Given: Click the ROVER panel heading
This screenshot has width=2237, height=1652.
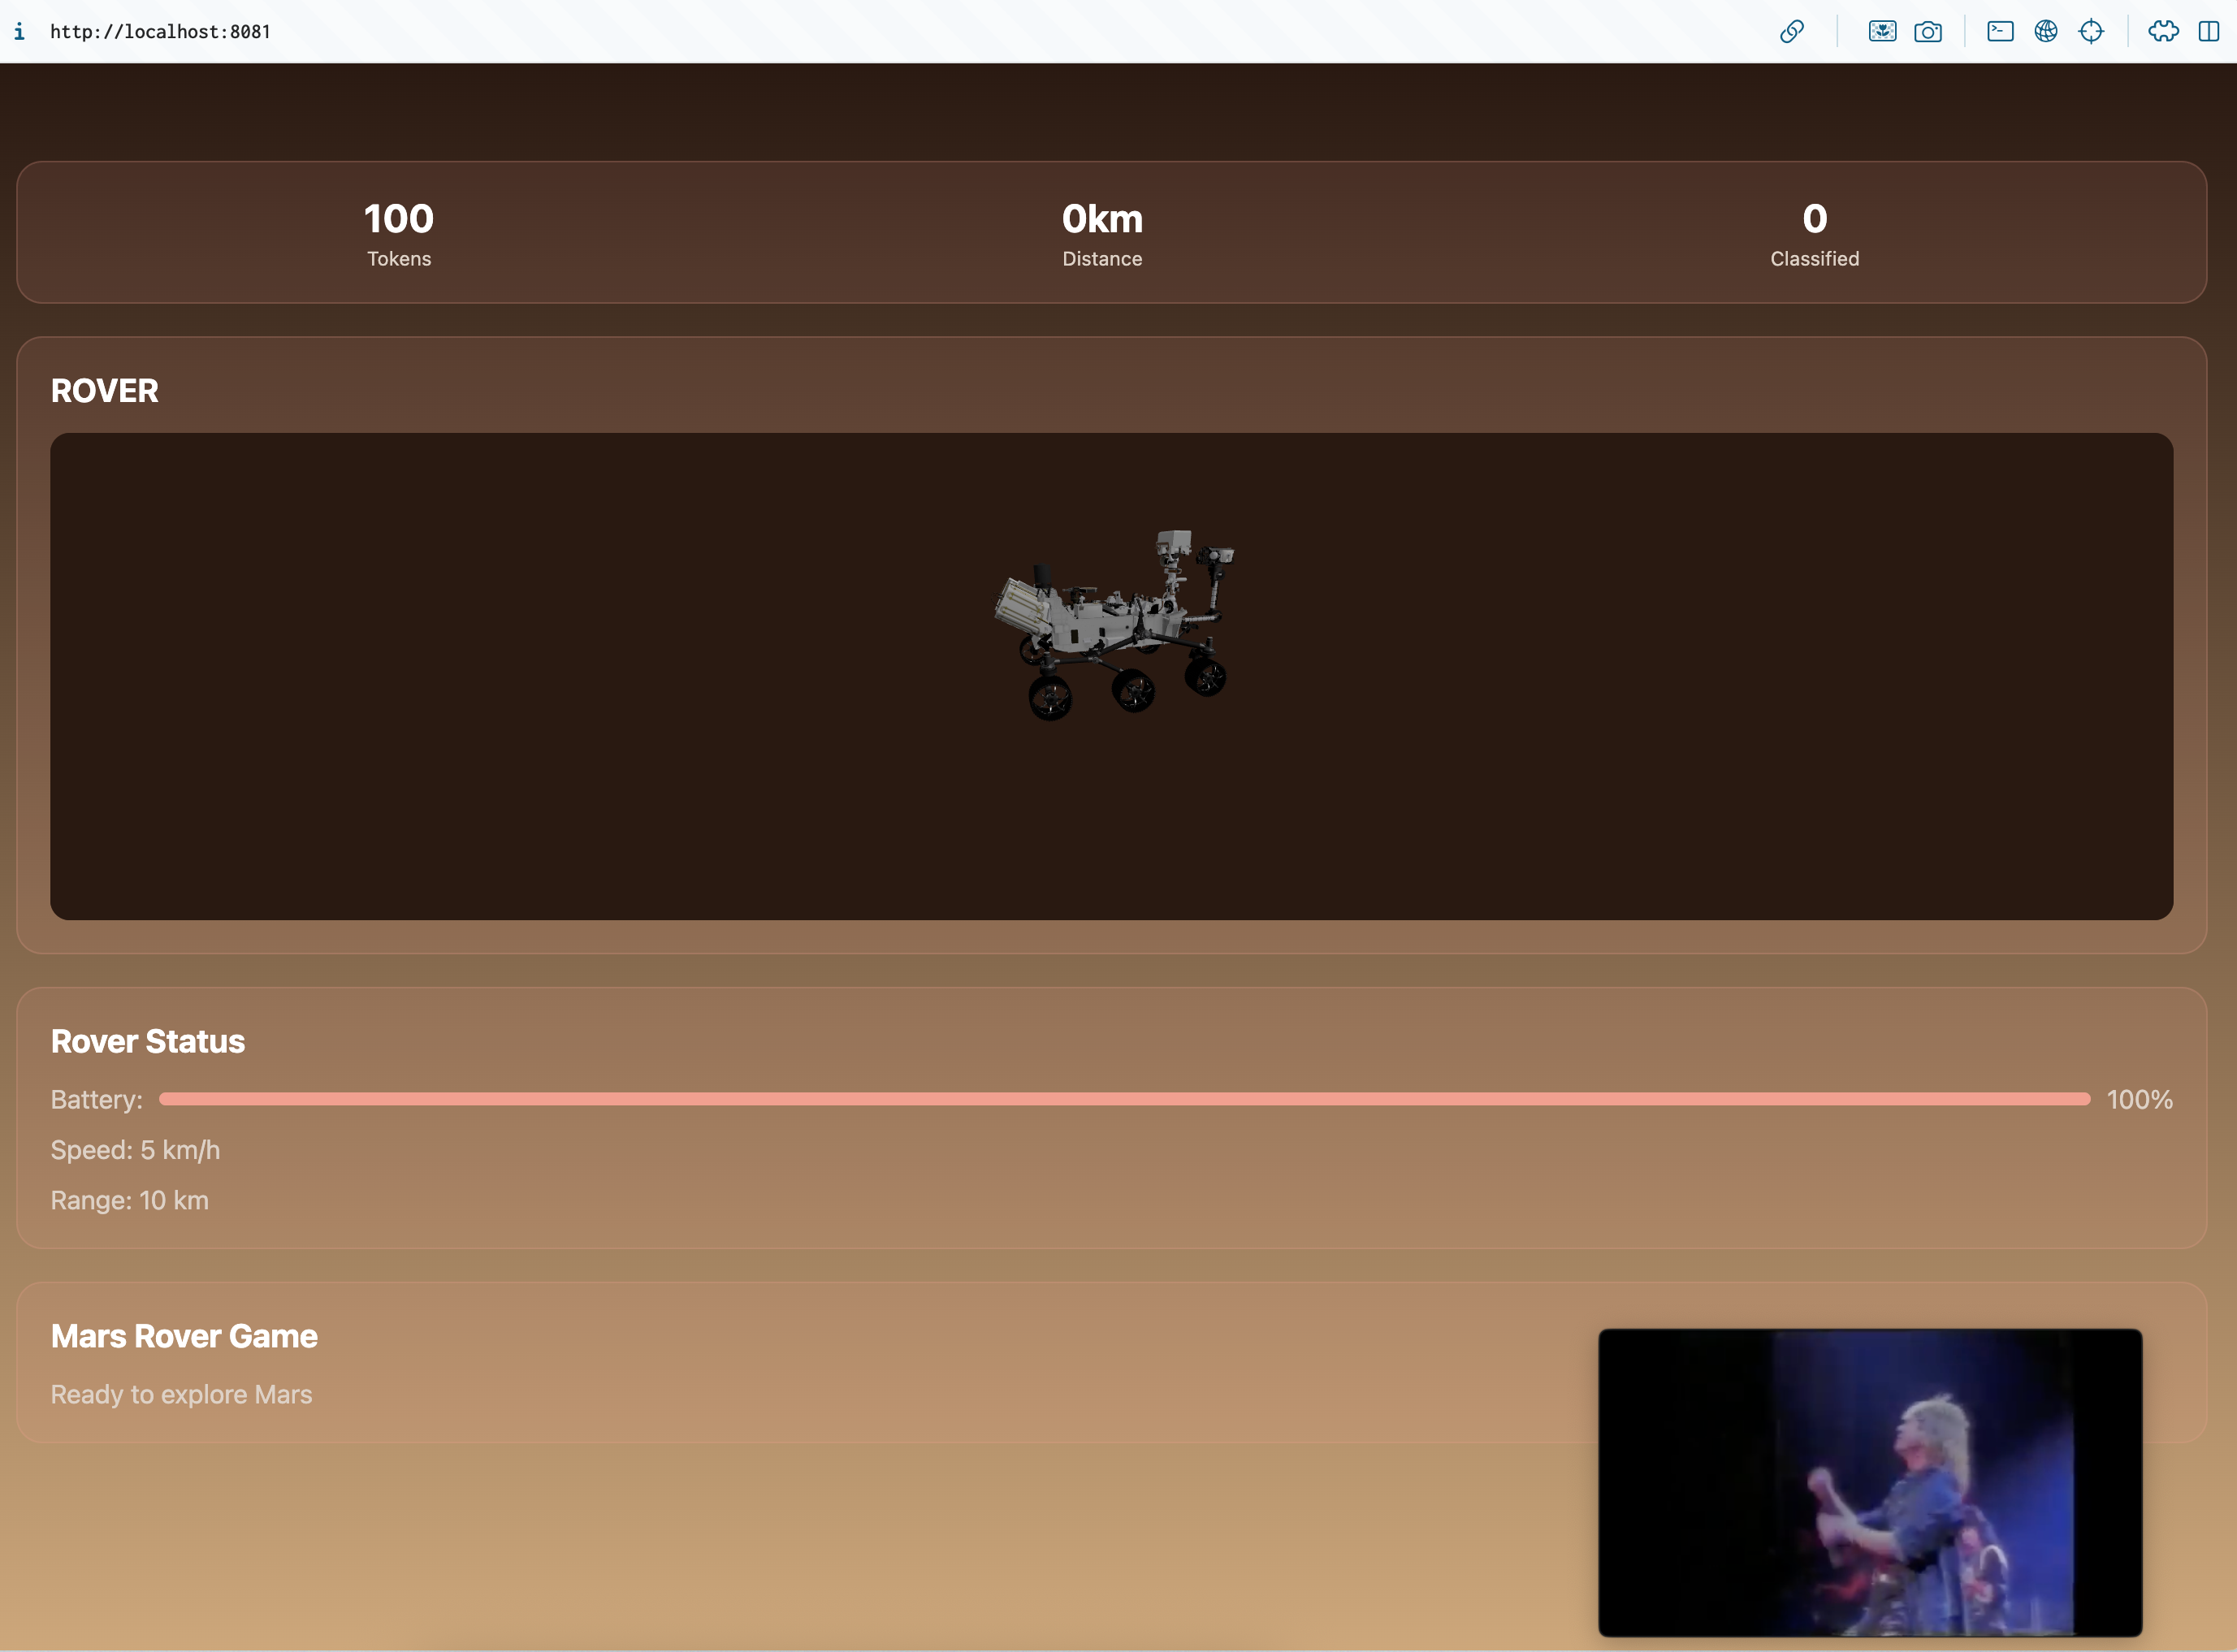Looking at the screenshot, I should point(104,390).
